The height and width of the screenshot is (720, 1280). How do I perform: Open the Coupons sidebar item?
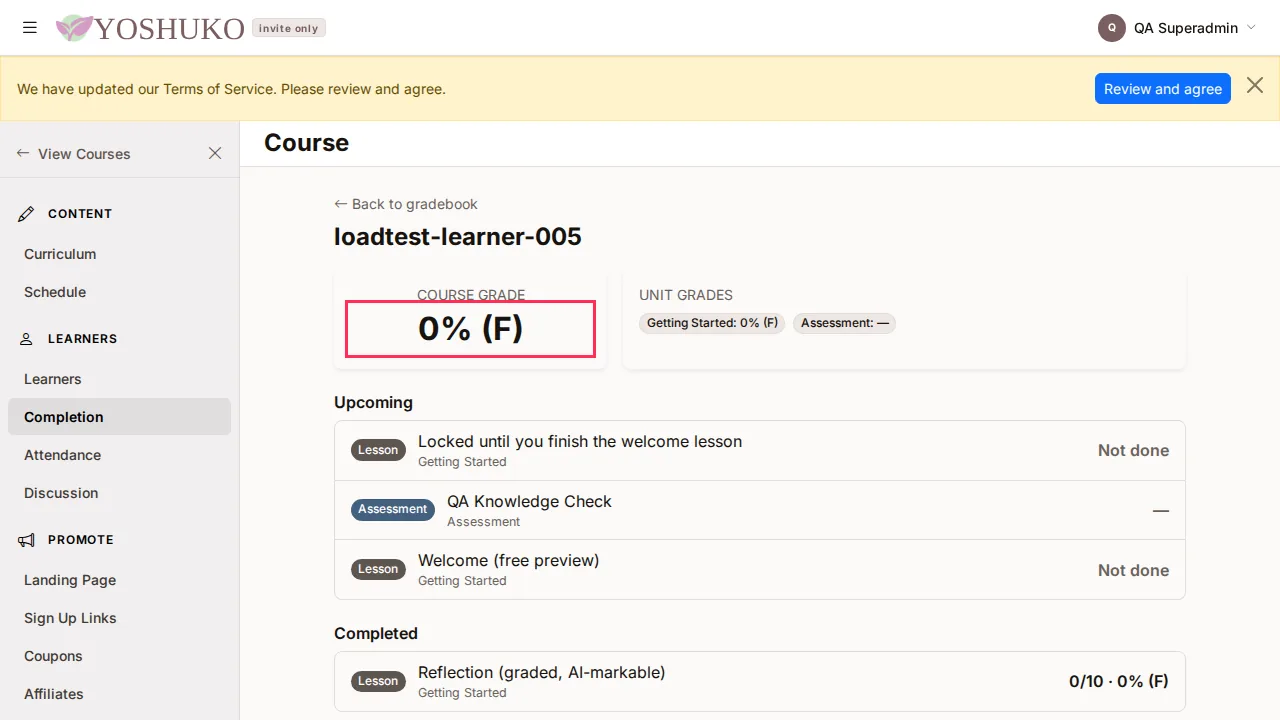(120, 656)
